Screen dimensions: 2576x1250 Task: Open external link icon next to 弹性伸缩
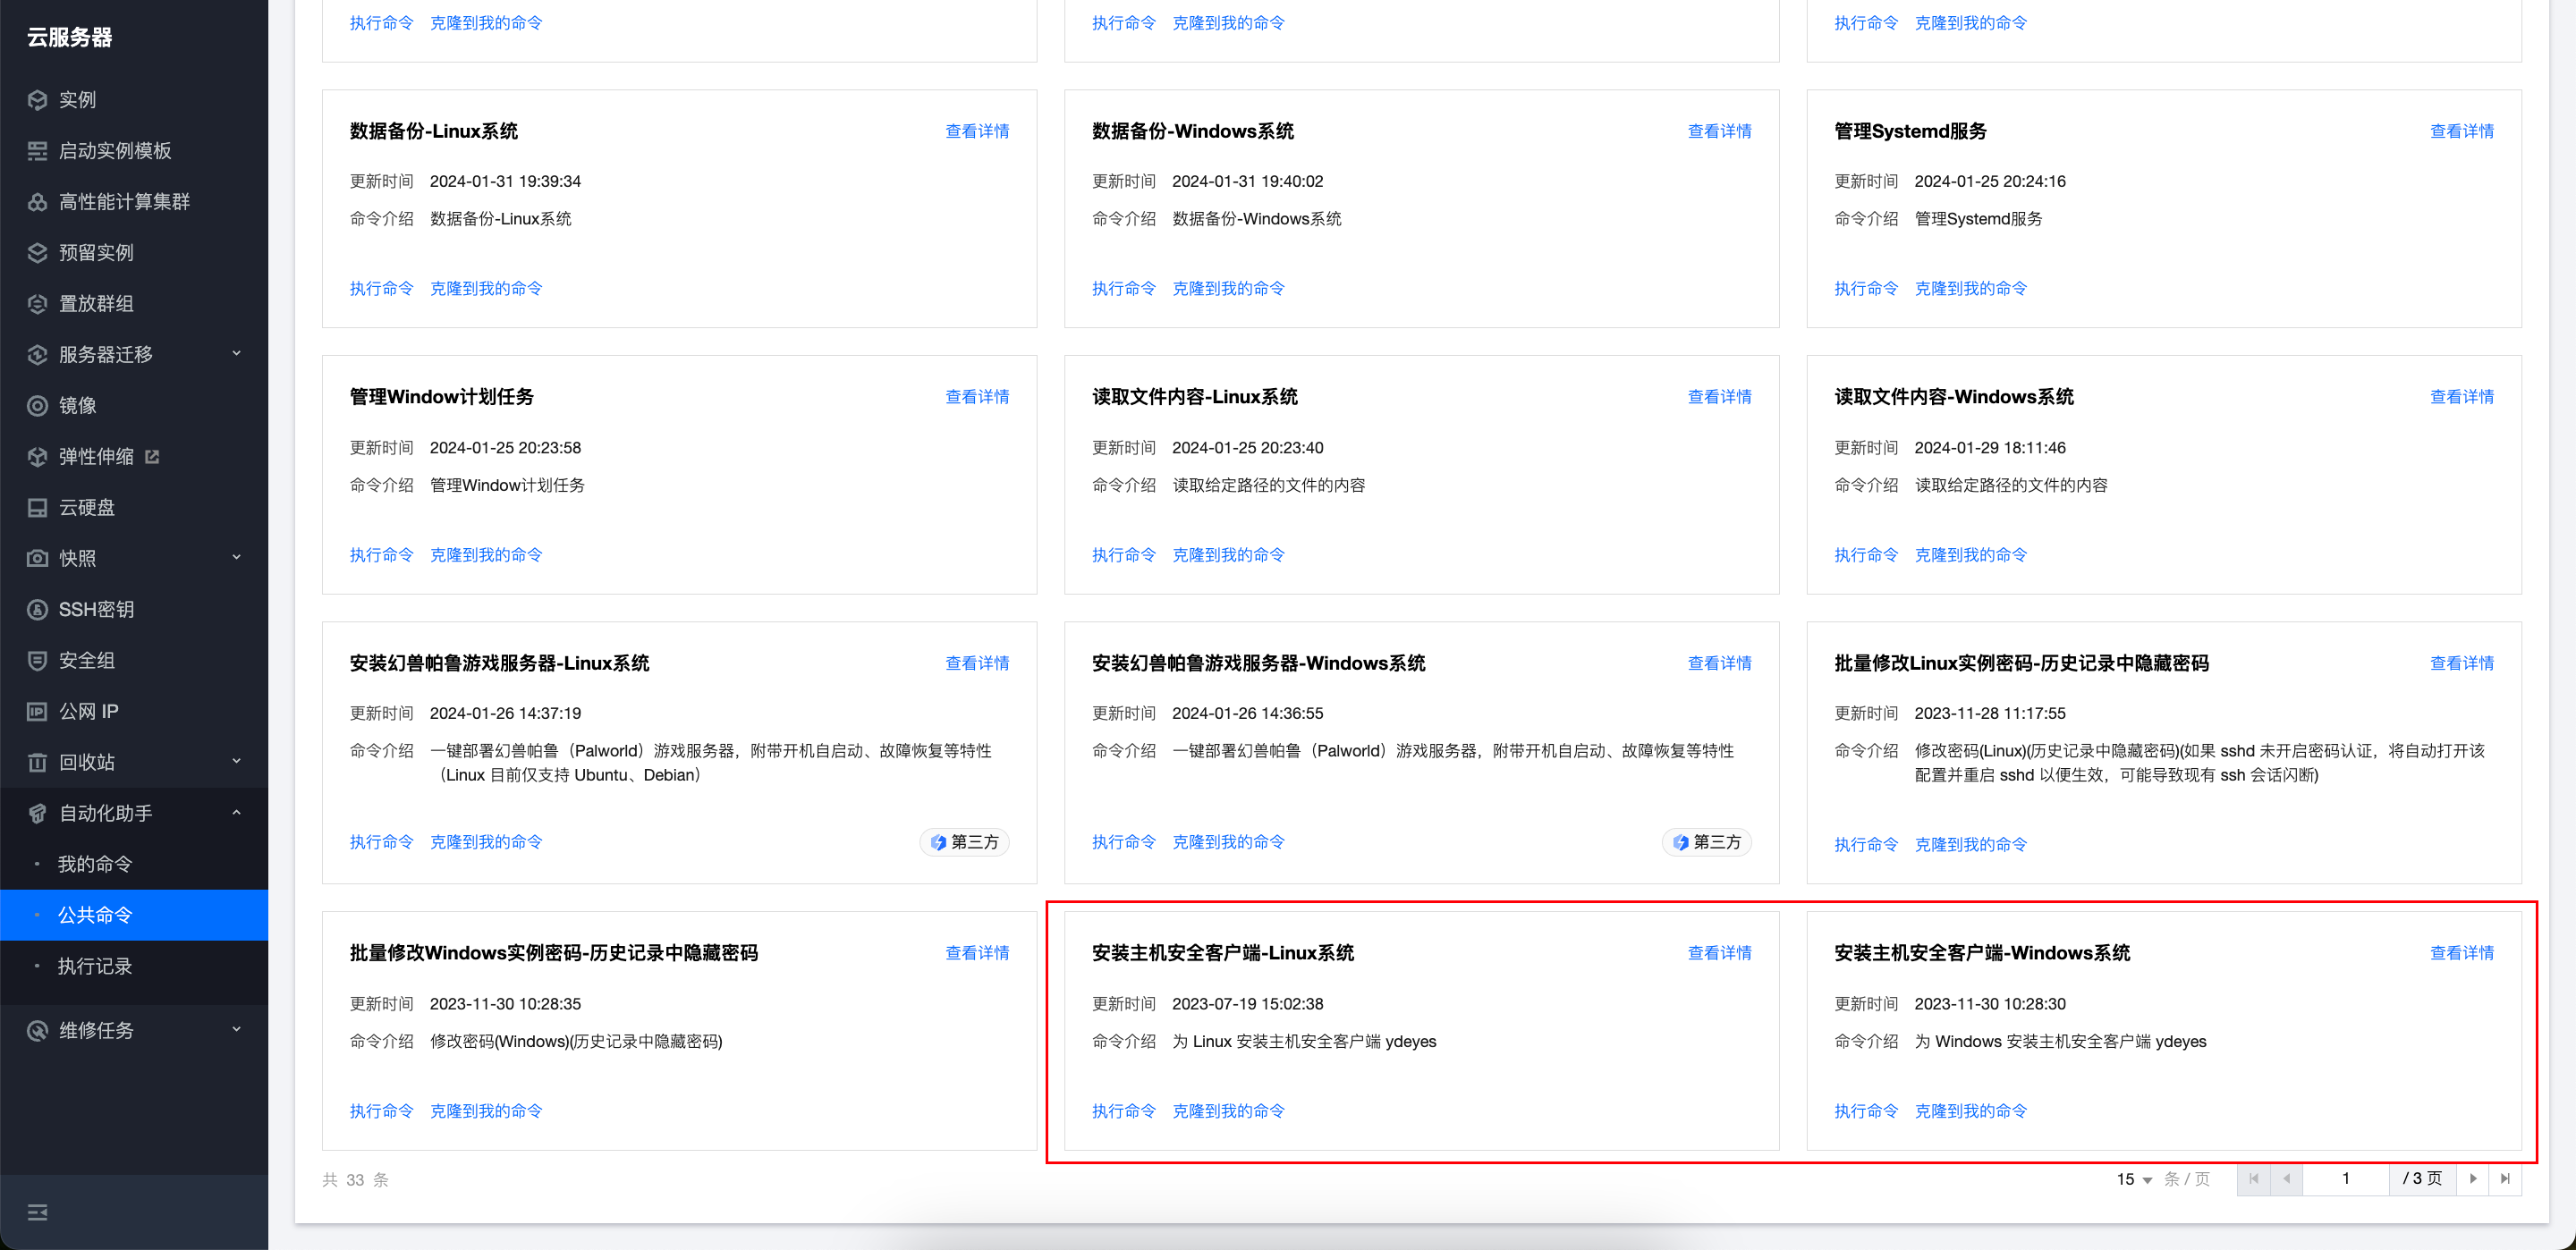tap(152, 457)
